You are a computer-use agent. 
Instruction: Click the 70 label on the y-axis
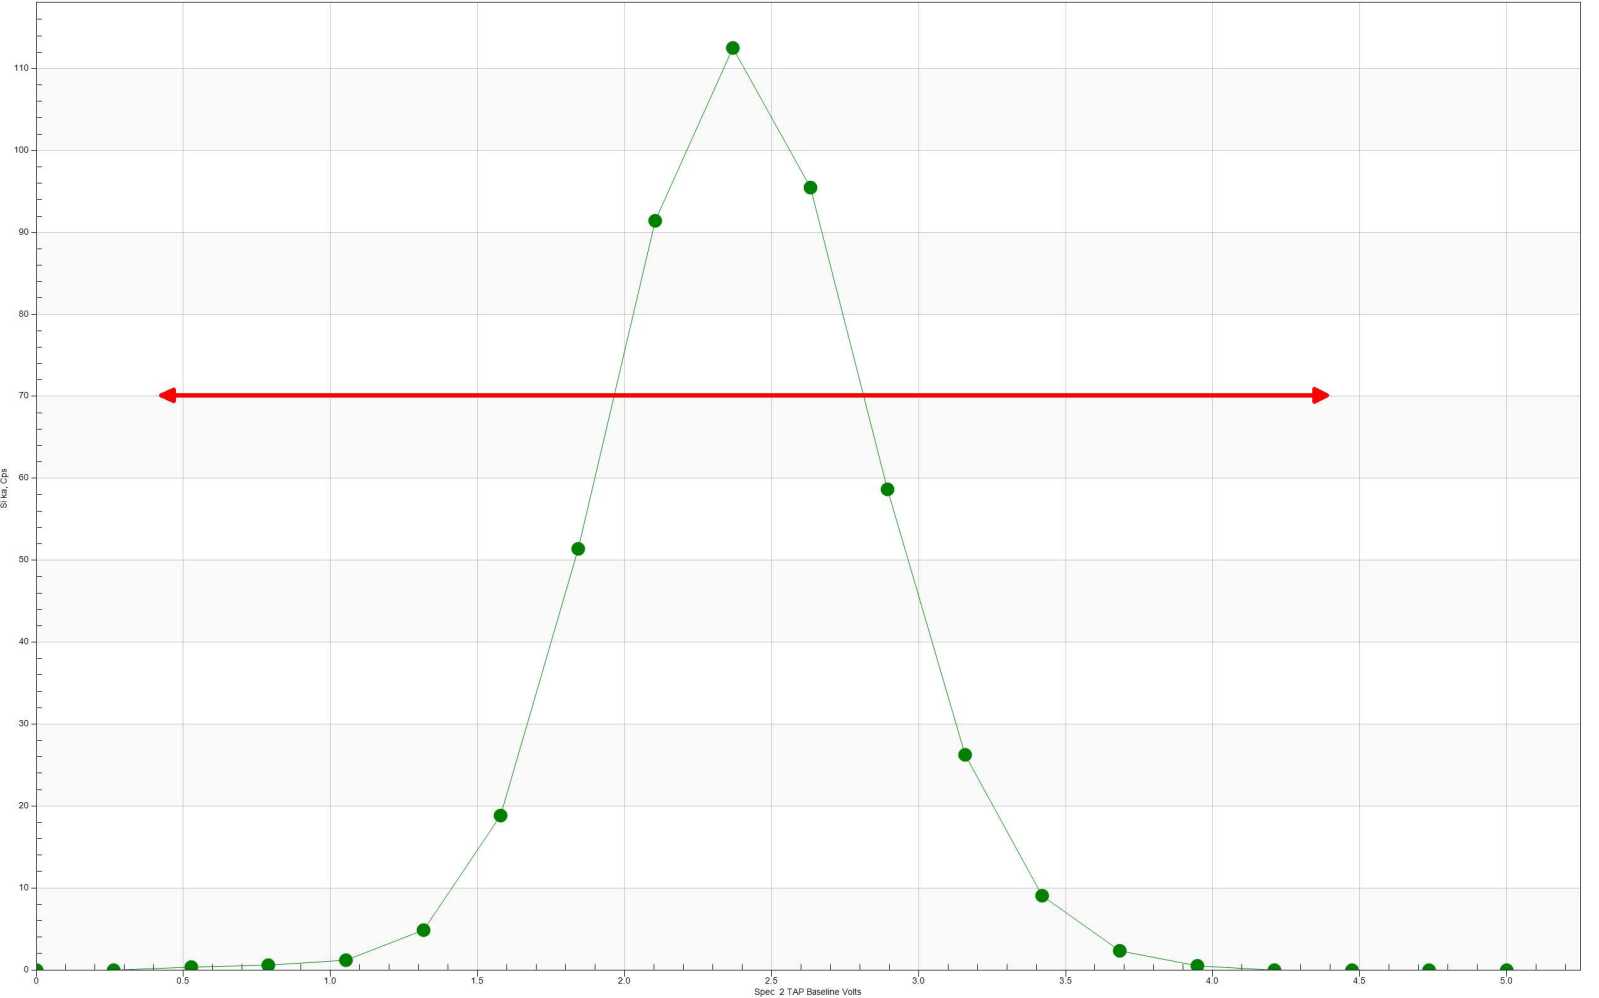[x=23, y=396]
